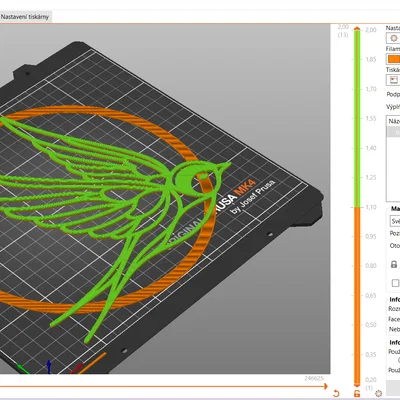Tick the checkbox below the padlock

pyautogui.click(x=395, y=283)
